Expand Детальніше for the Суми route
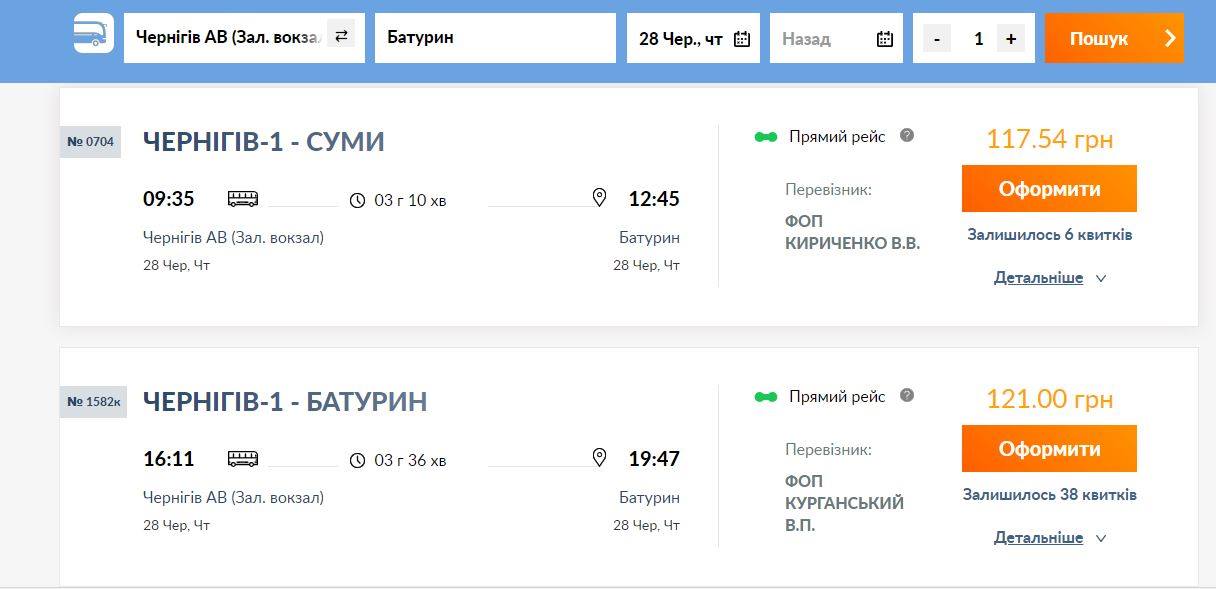Image resolution: width=1216 pixels, height=589 pixels. click(1038, 278)
